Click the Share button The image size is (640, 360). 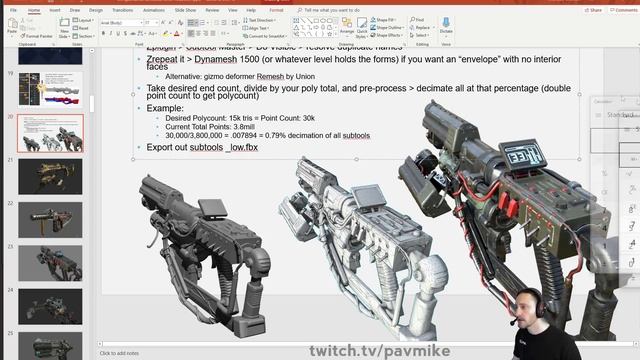pyautogui.click(x=593, y=10)
